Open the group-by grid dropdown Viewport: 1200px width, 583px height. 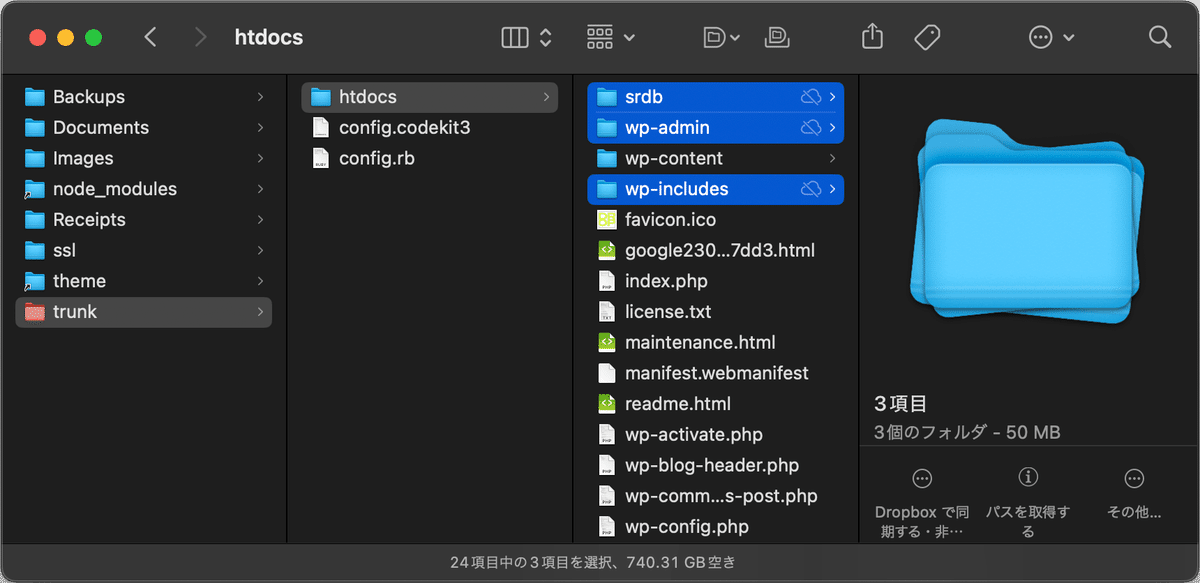610,37
